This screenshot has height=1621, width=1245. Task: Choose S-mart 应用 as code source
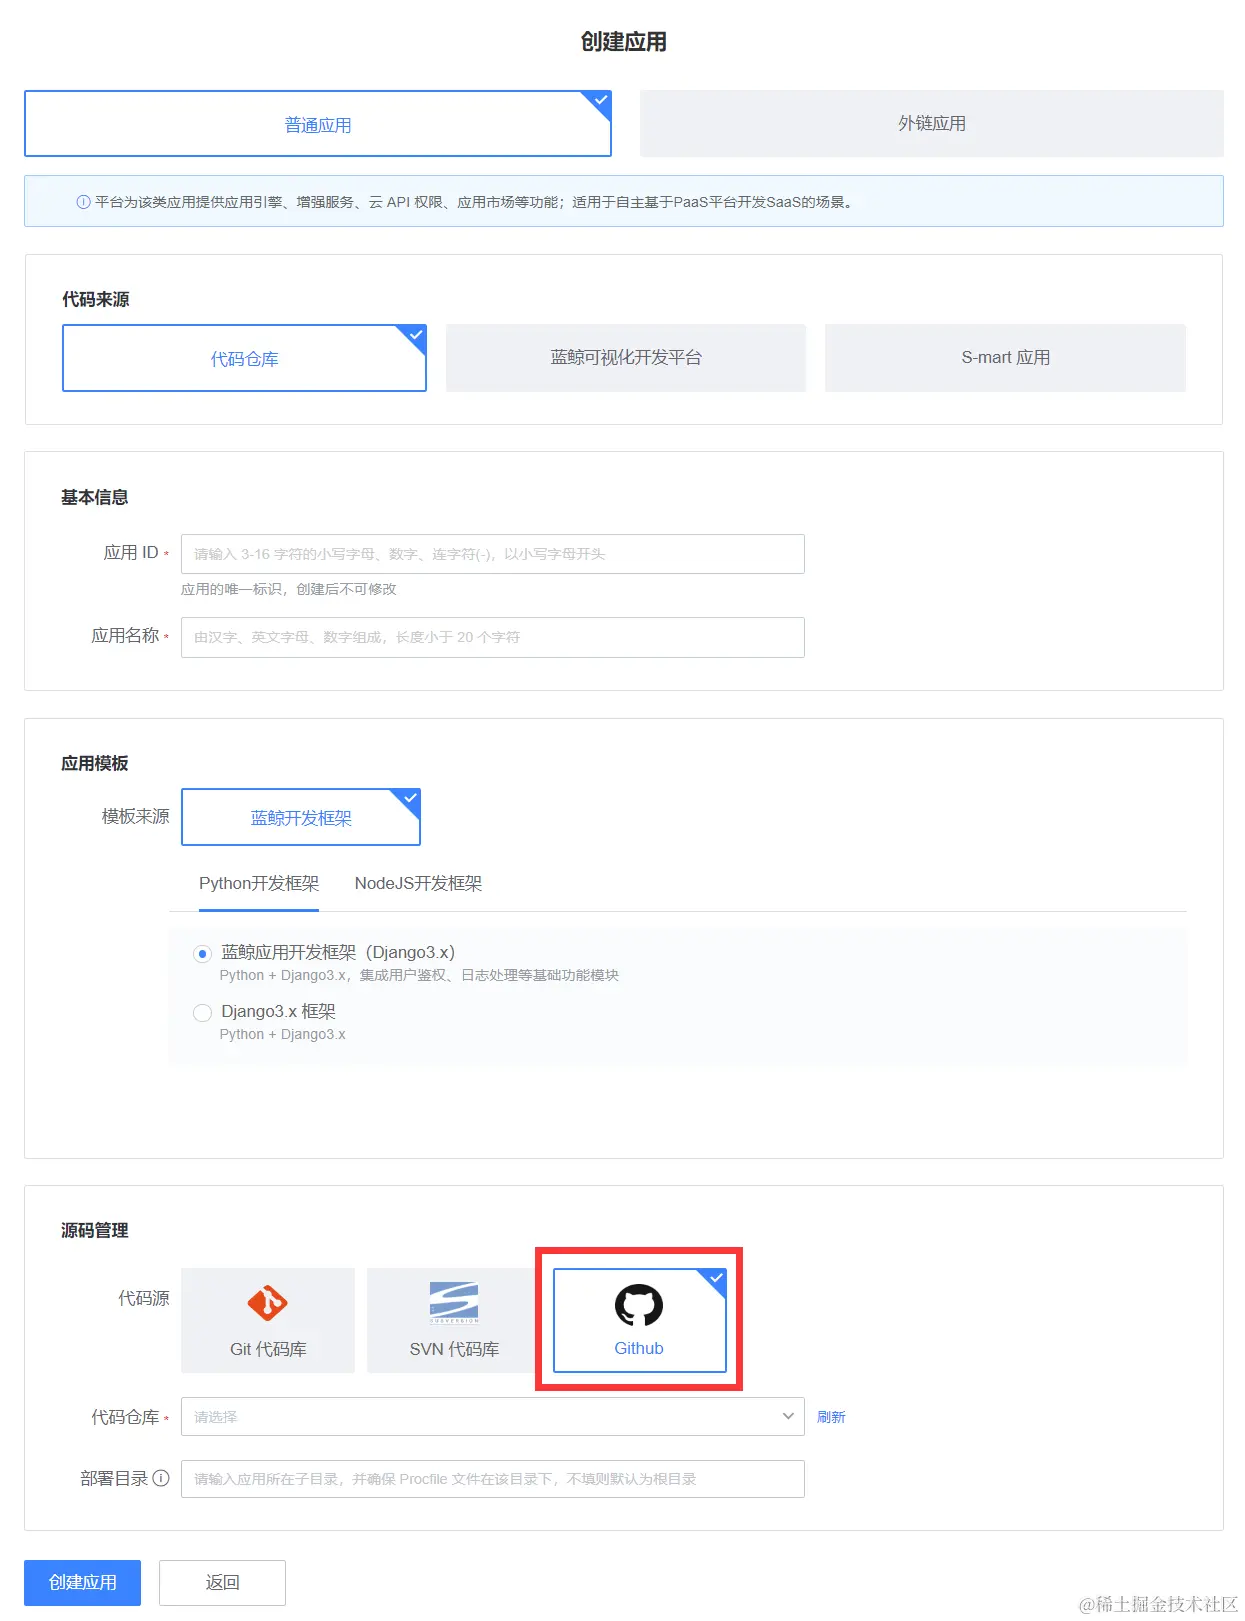(x=1005, y=357)
